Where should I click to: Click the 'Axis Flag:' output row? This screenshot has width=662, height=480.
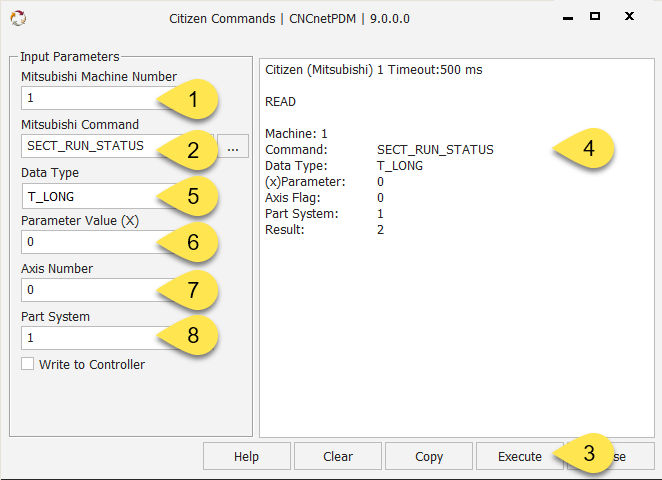click(324, 198)
